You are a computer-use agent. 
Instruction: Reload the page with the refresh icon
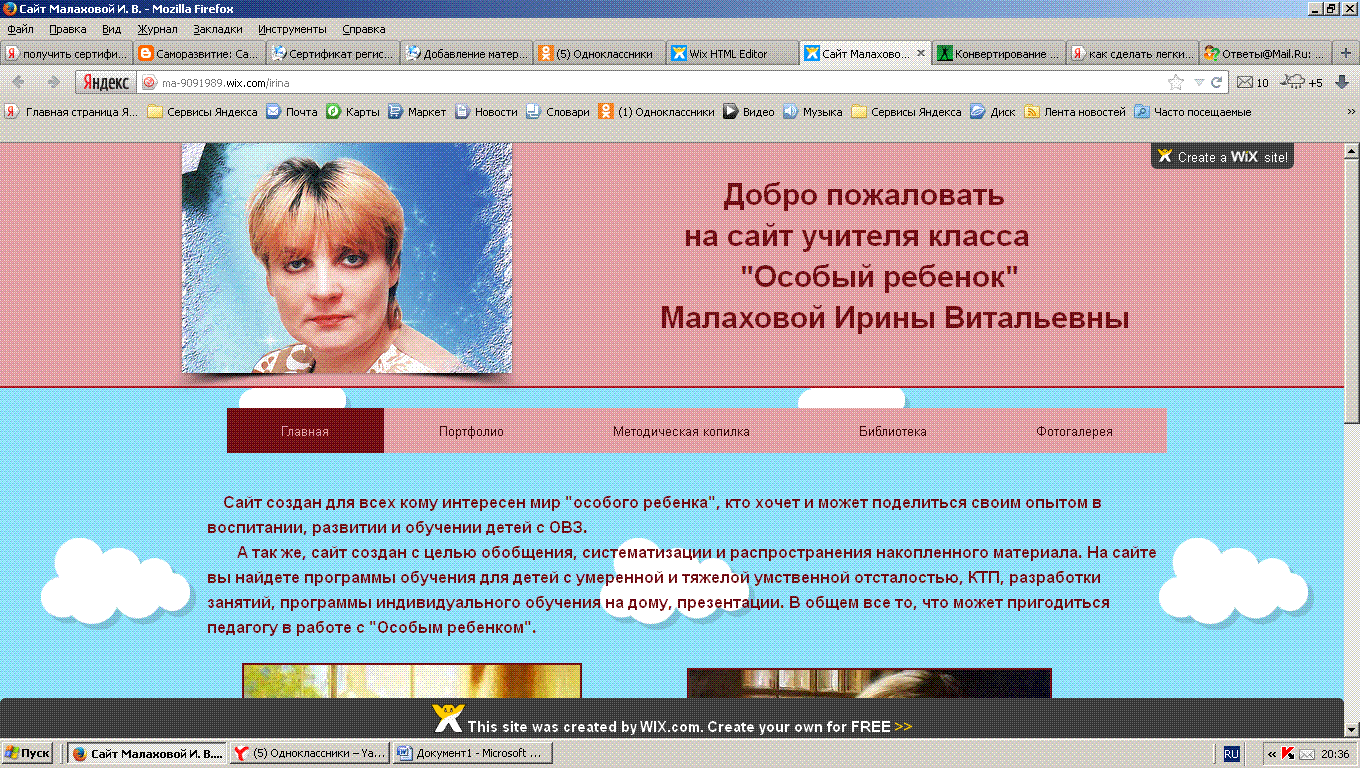(x=1217, y=83)
